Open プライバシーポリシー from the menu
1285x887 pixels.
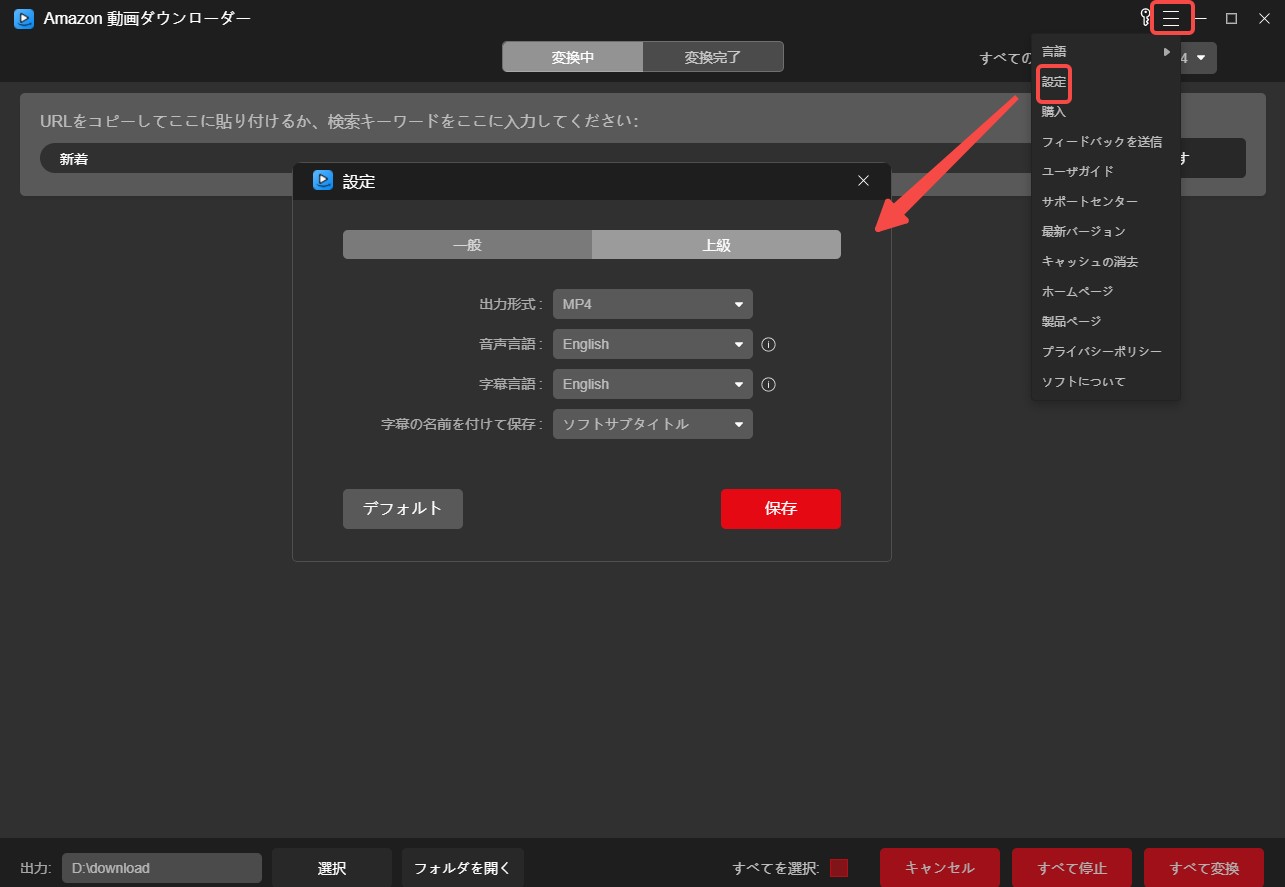[1102, 352]
